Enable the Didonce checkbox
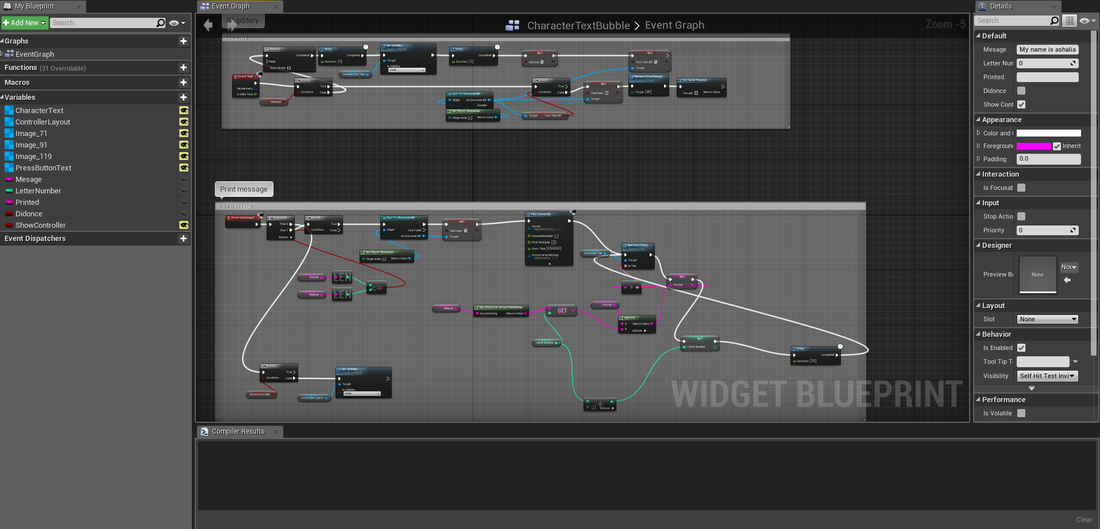The width and height of the screenshot is (1100, 529). [x=1021, y=90]
